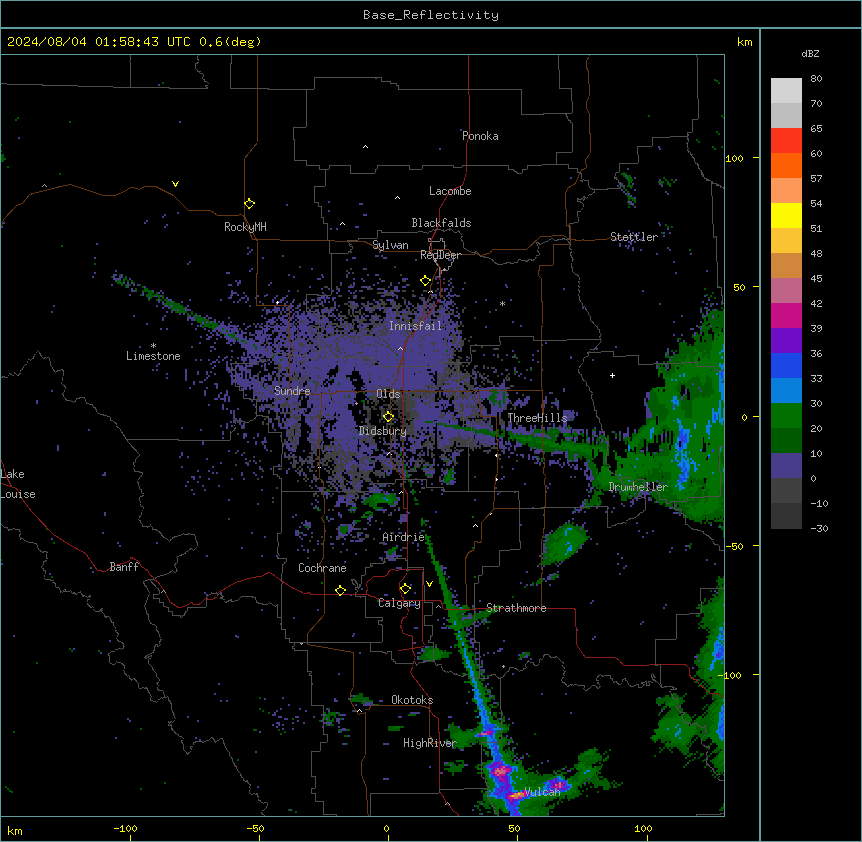Click the Didsbury city label
The width and height of the screenshot is (862, 842).
click(383, 431)
